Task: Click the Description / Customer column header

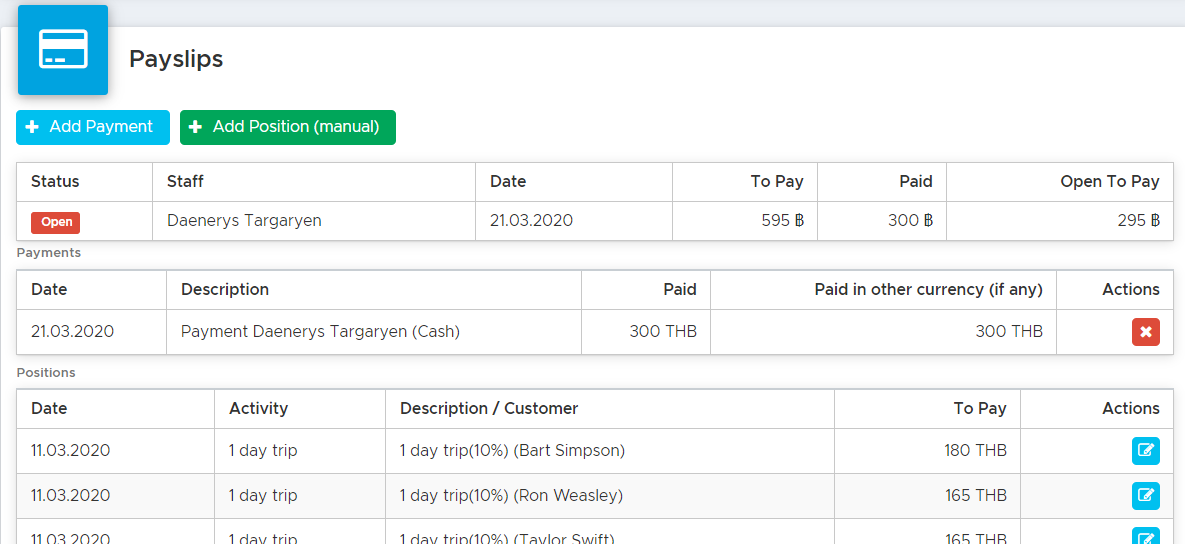Action: point(489,409)
